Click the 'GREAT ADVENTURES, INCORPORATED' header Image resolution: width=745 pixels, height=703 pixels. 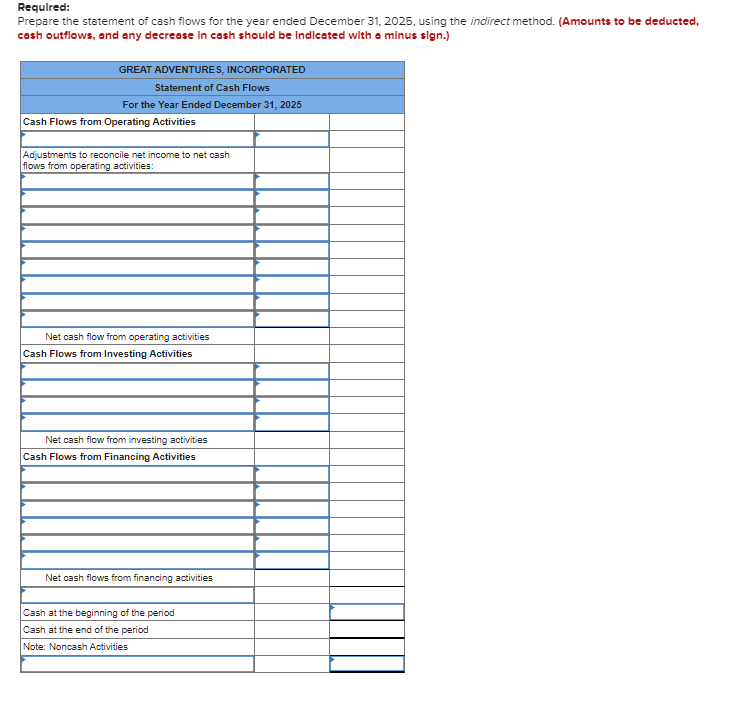(212, 70)
